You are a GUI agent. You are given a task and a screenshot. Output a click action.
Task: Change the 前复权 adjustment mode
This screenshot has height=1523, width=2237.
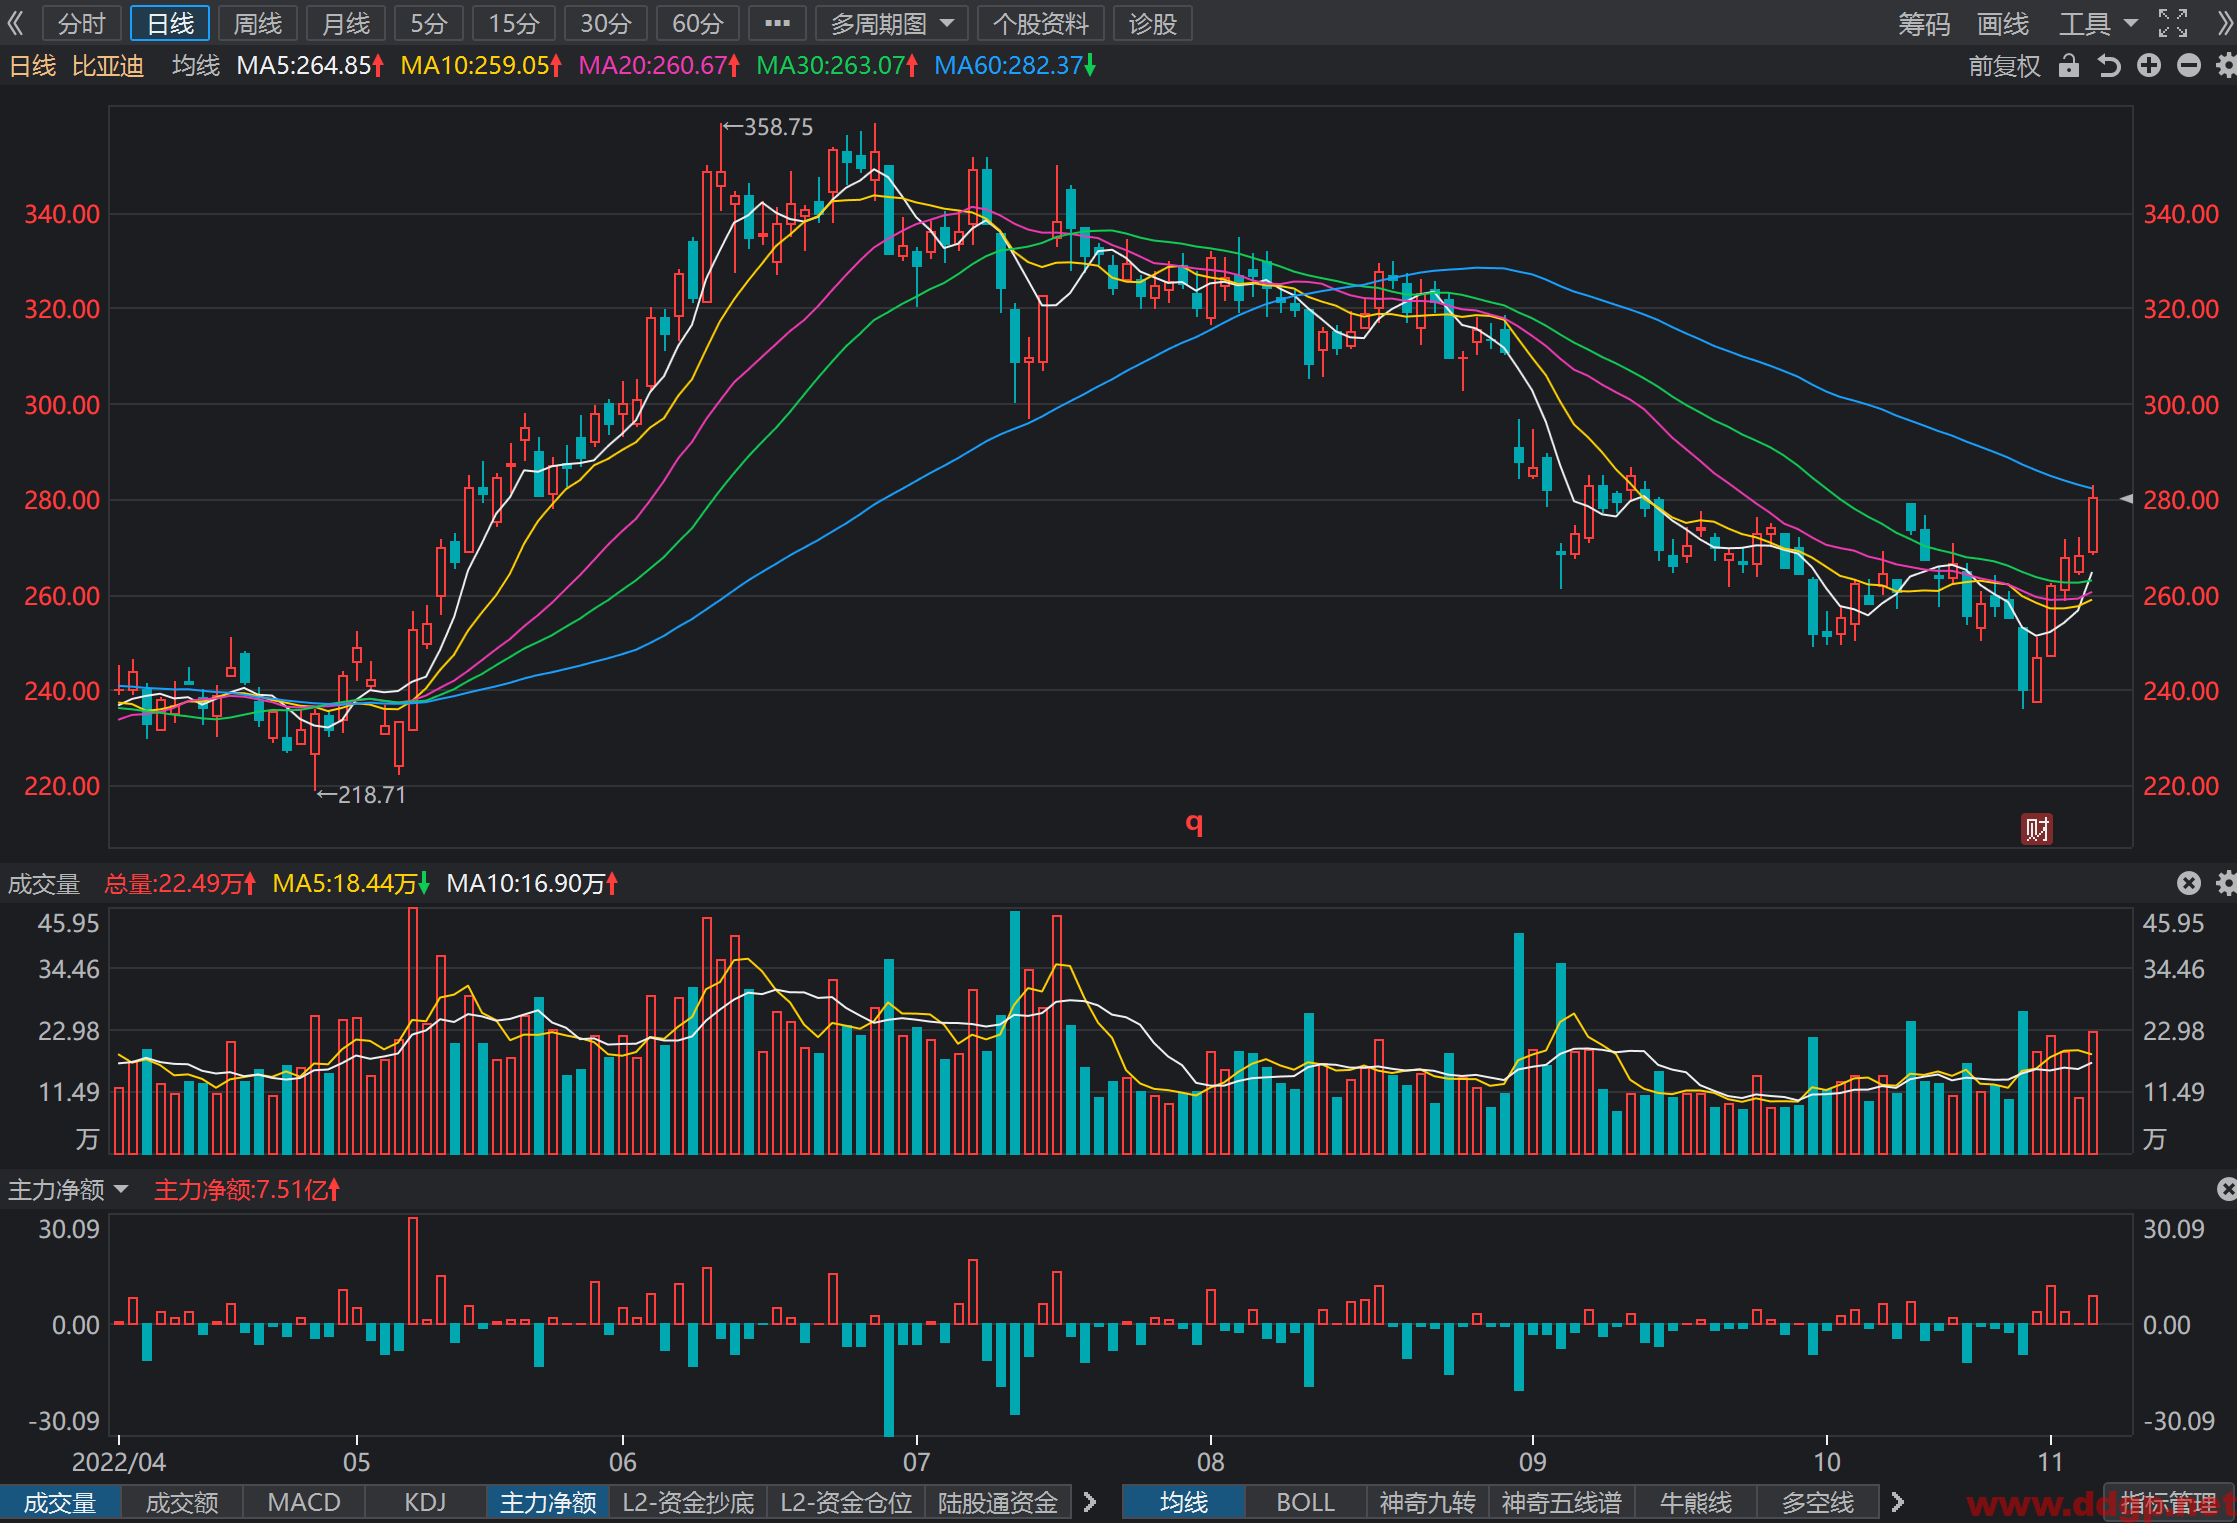coord(2004,66)
